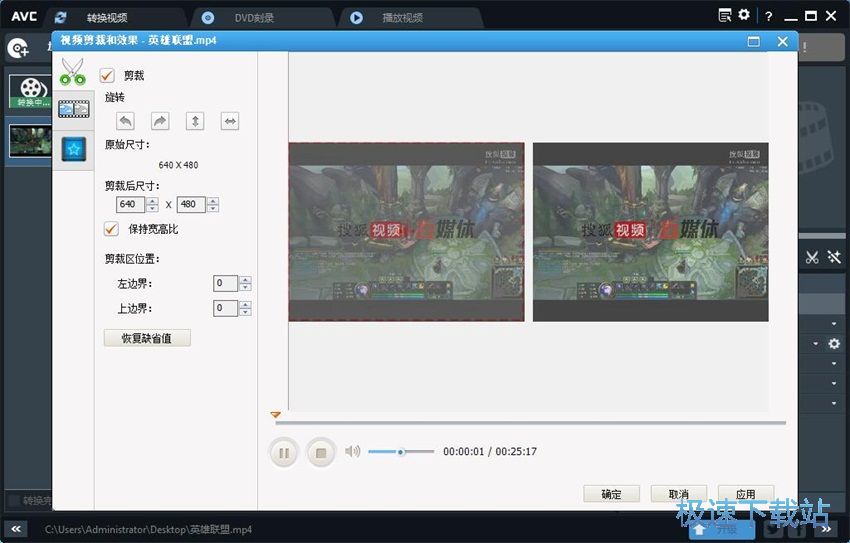This screenshot has width=850, height=543.
Task: Expand the third right-panel dropdown arrow
Action: (834, 364)
